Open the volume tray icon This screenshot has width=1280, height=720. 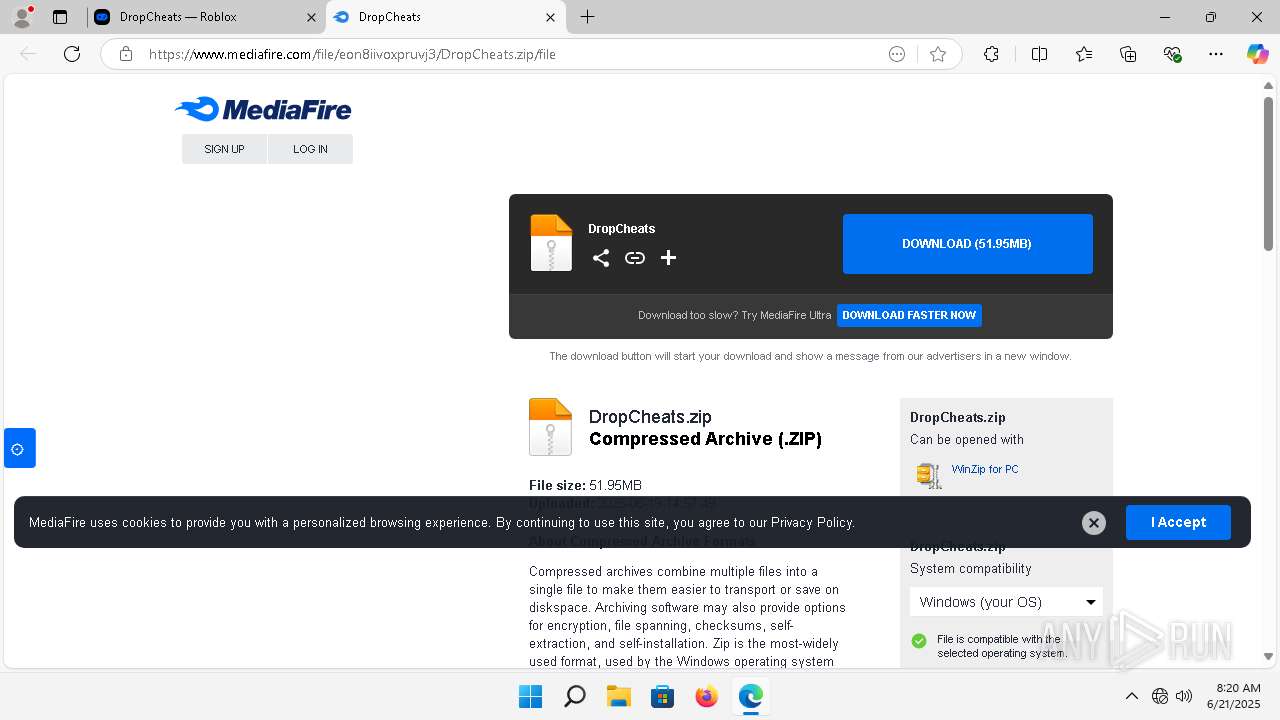[x=1184, y=696]
